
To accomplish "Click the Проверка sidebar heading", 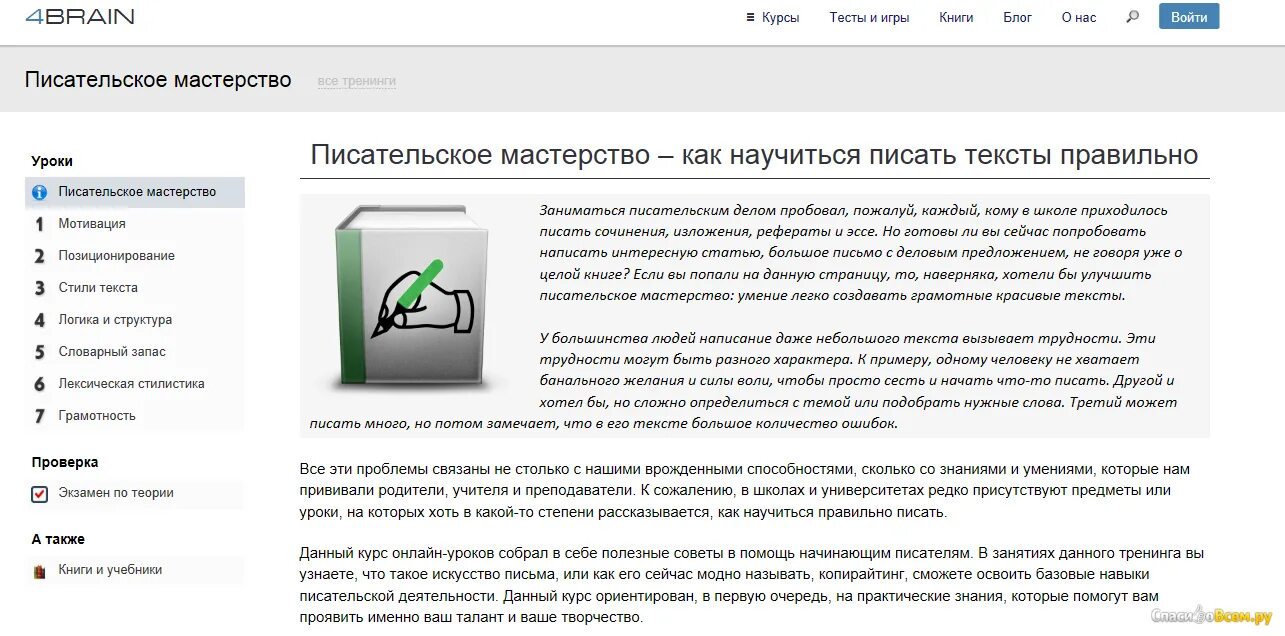I will click(65, 462).
